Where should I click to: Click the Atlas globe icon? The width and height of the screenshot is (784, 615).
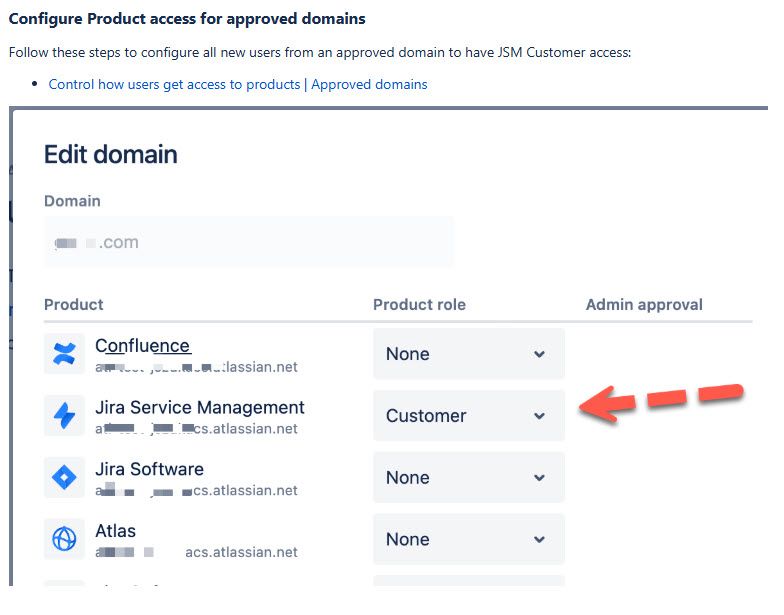point(64,539)
